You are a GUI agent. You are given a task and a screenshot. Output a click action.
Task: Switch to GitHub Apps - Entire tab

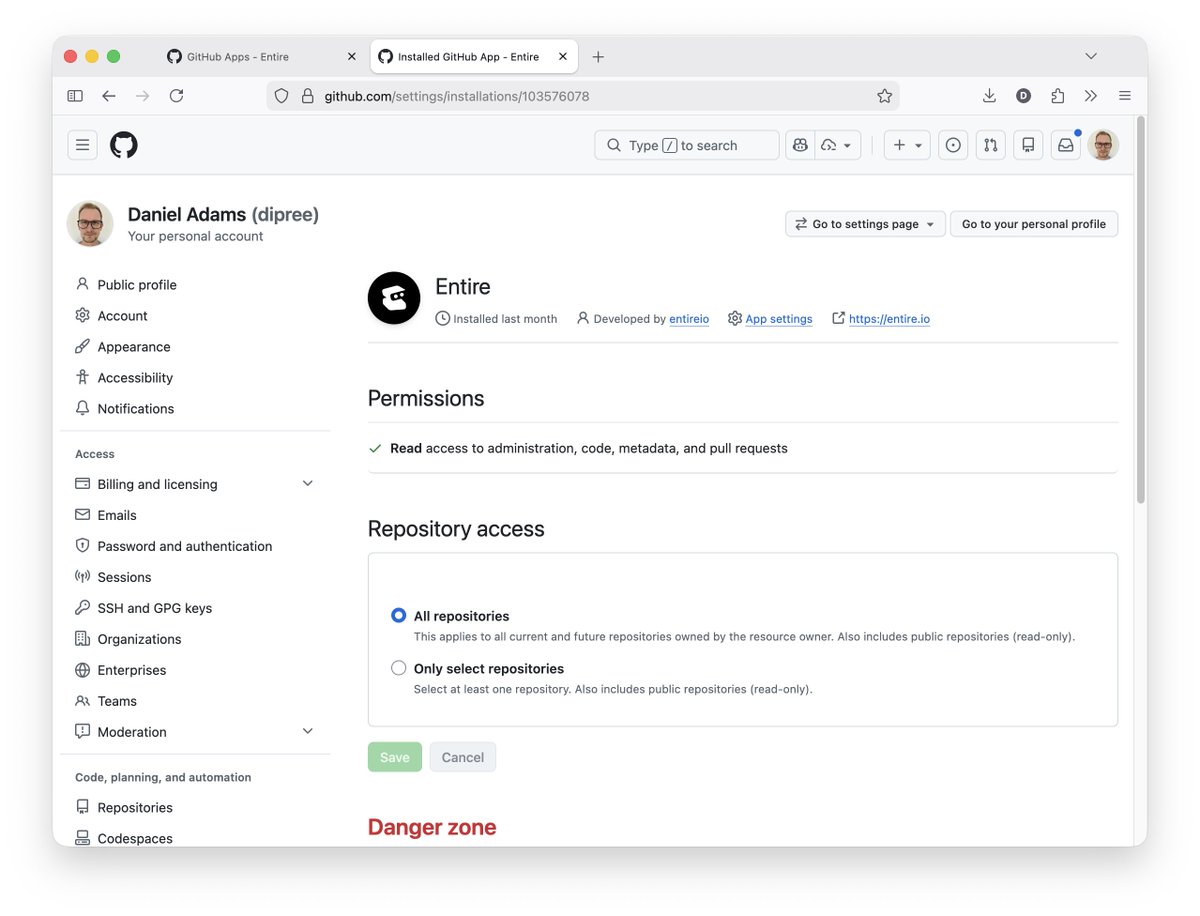(261, 57)
